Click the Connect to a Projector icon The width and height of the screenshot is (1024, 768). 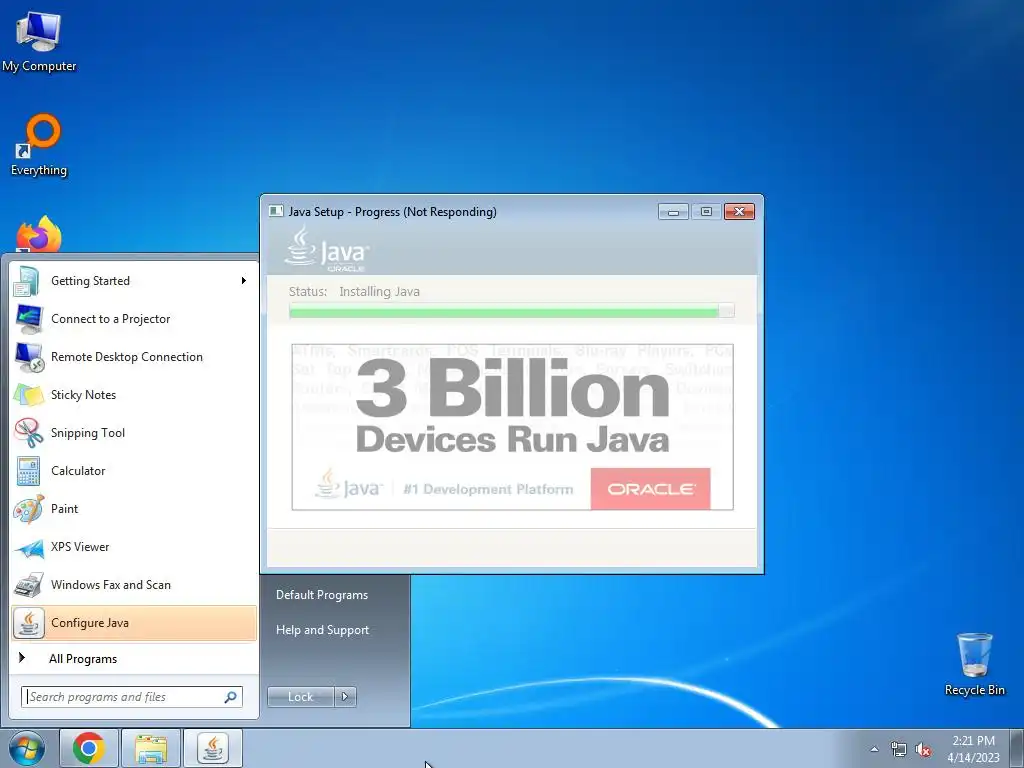[x=28, y=319]
